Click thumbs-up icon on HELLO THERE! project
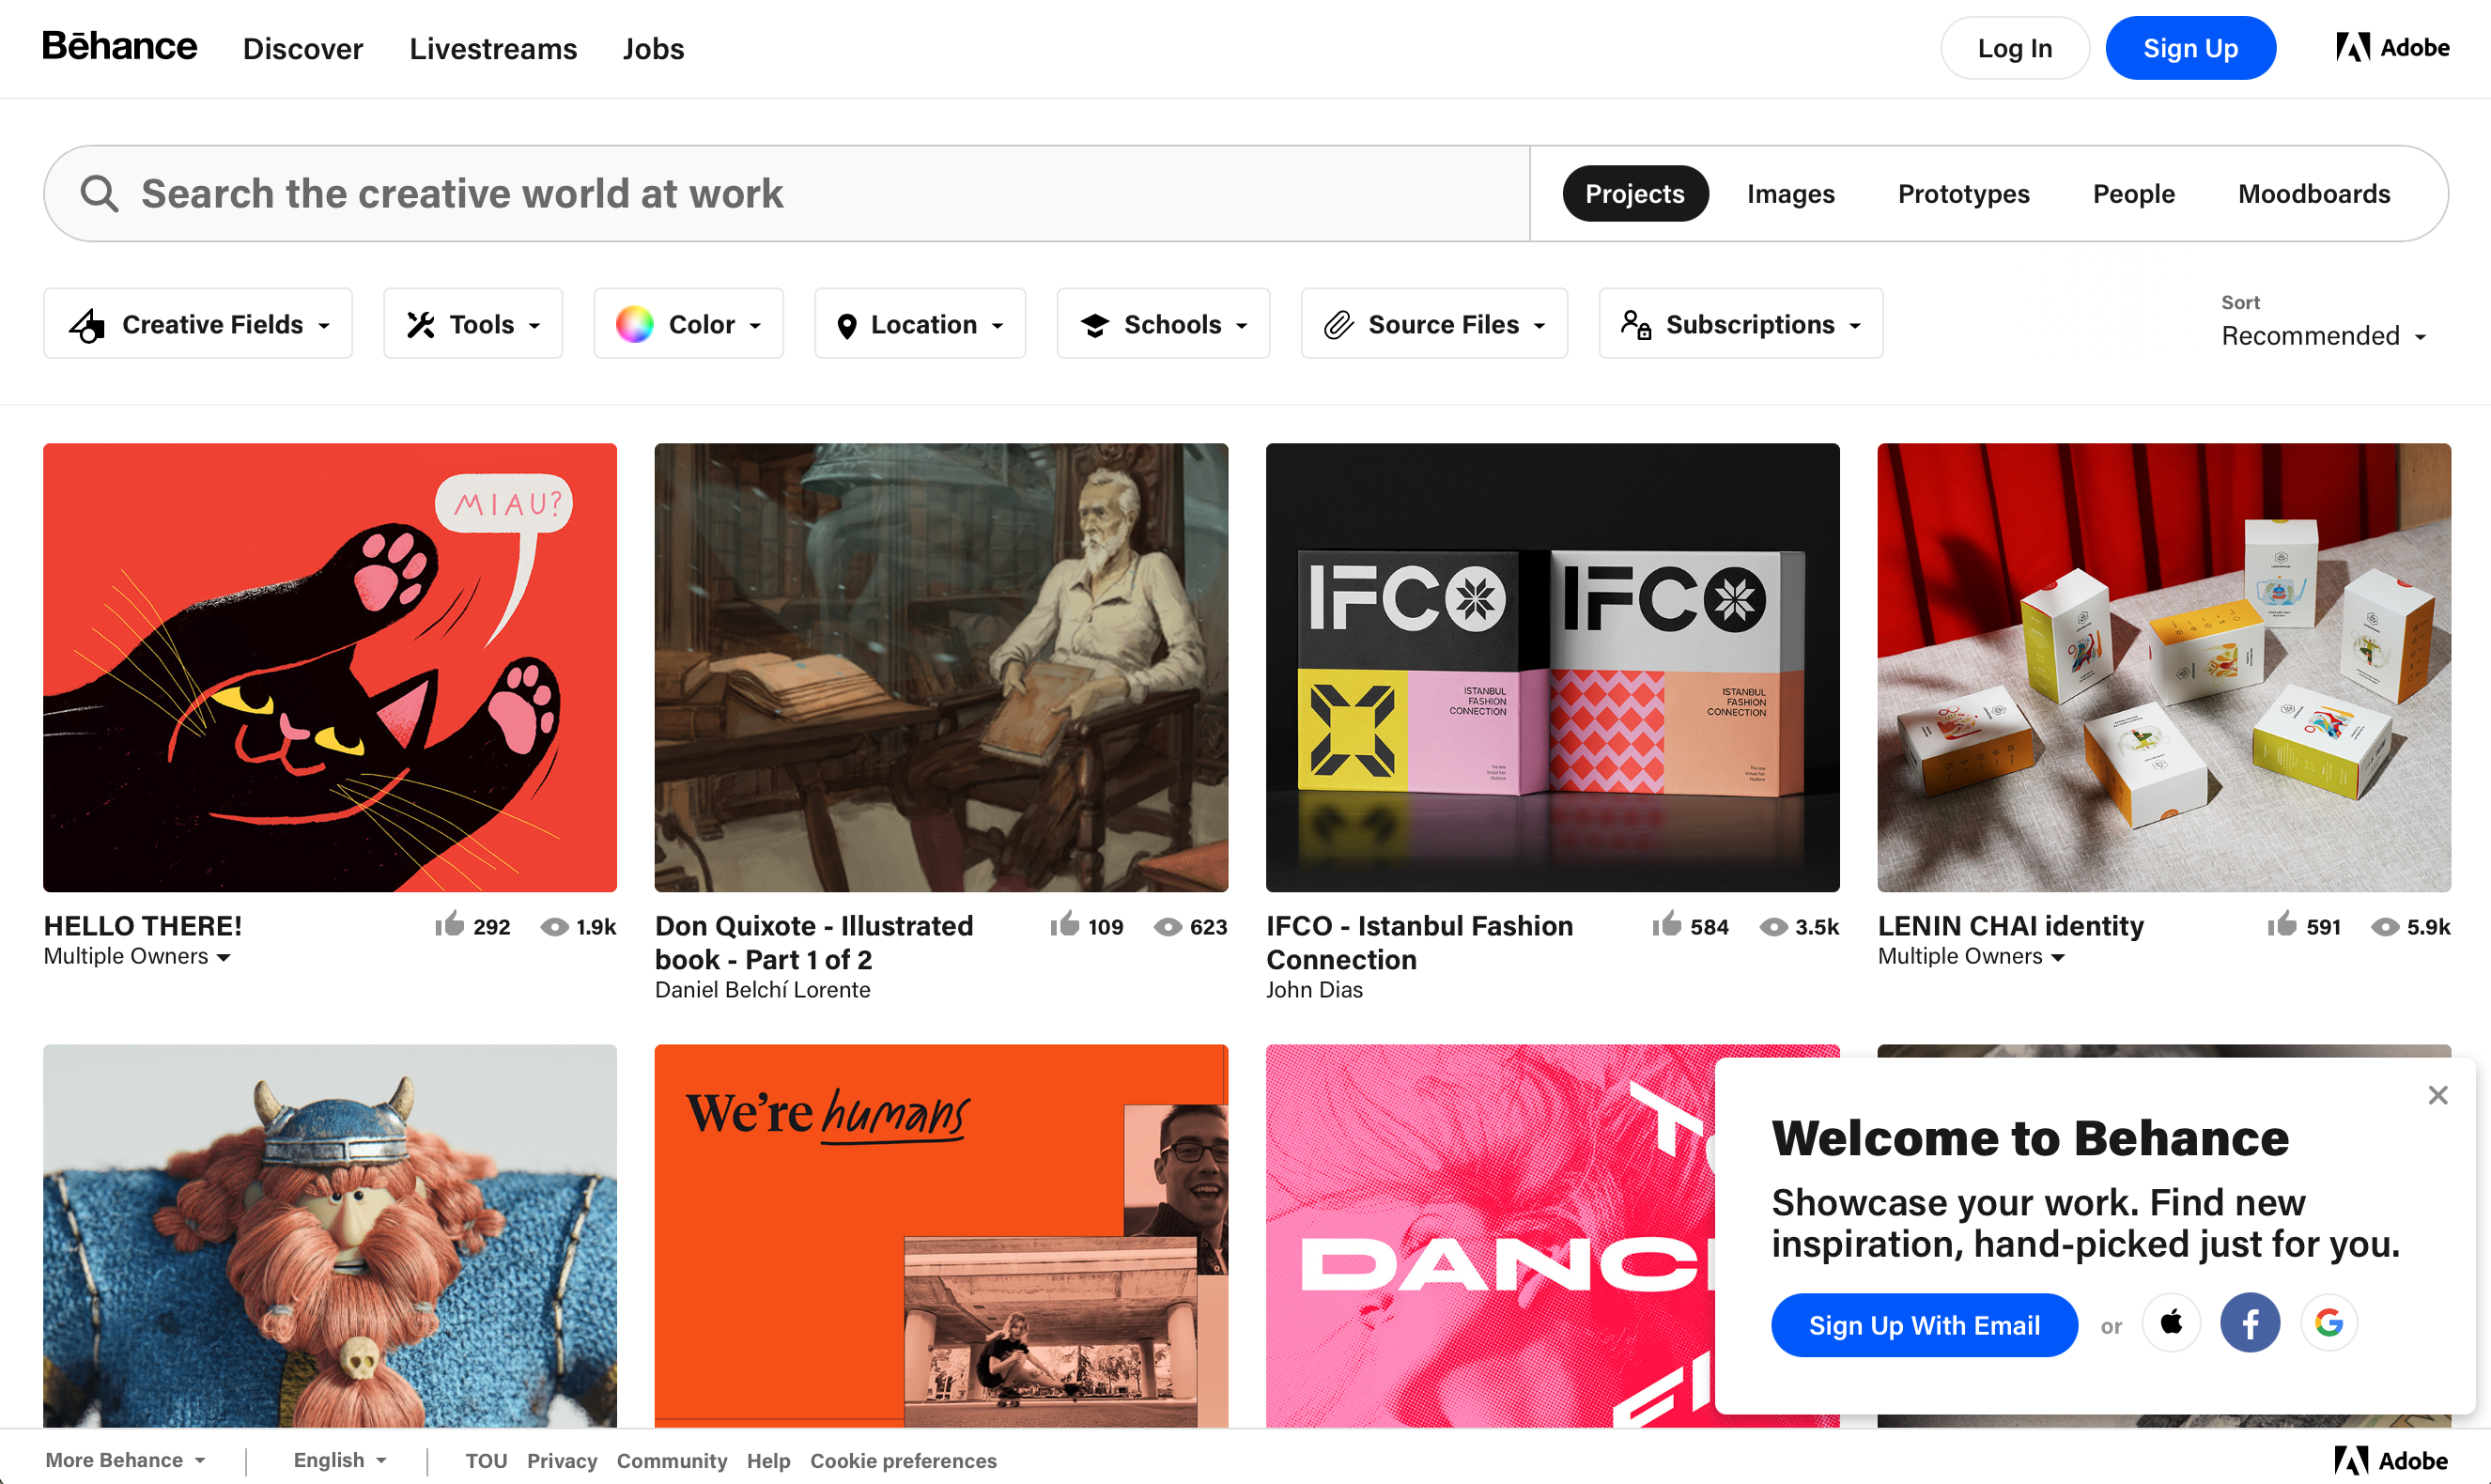The height and width of the screenshot is (1484, 2491). (x=450, y=924)
